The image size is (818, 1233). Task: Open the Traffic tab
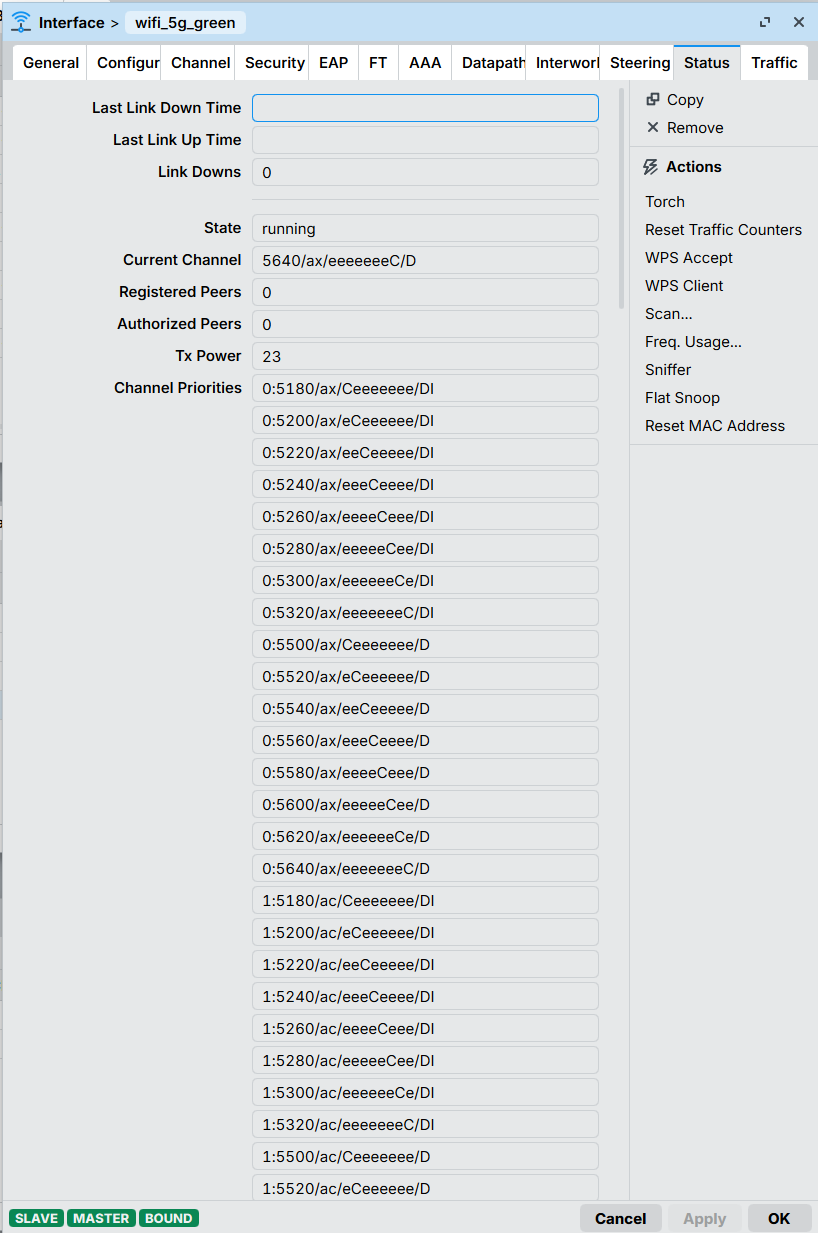tap(775, 62)
